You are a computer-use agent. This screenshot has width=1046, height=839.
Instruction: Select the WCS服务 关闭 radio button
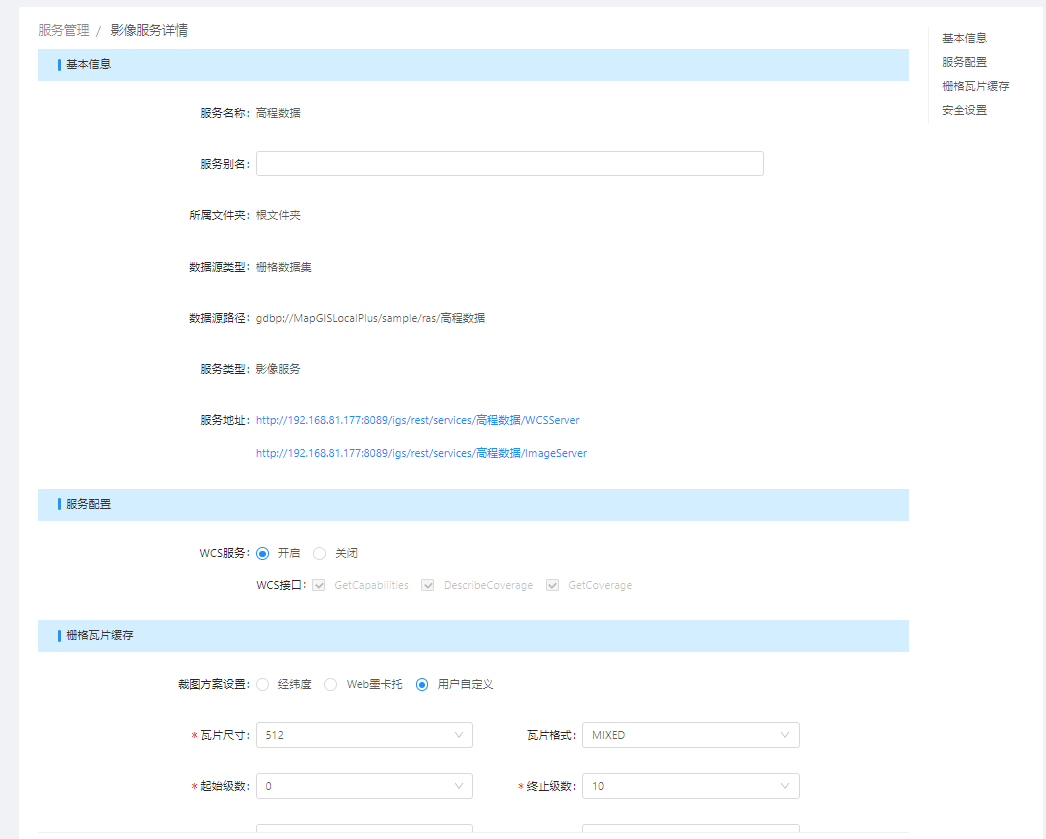320,553
